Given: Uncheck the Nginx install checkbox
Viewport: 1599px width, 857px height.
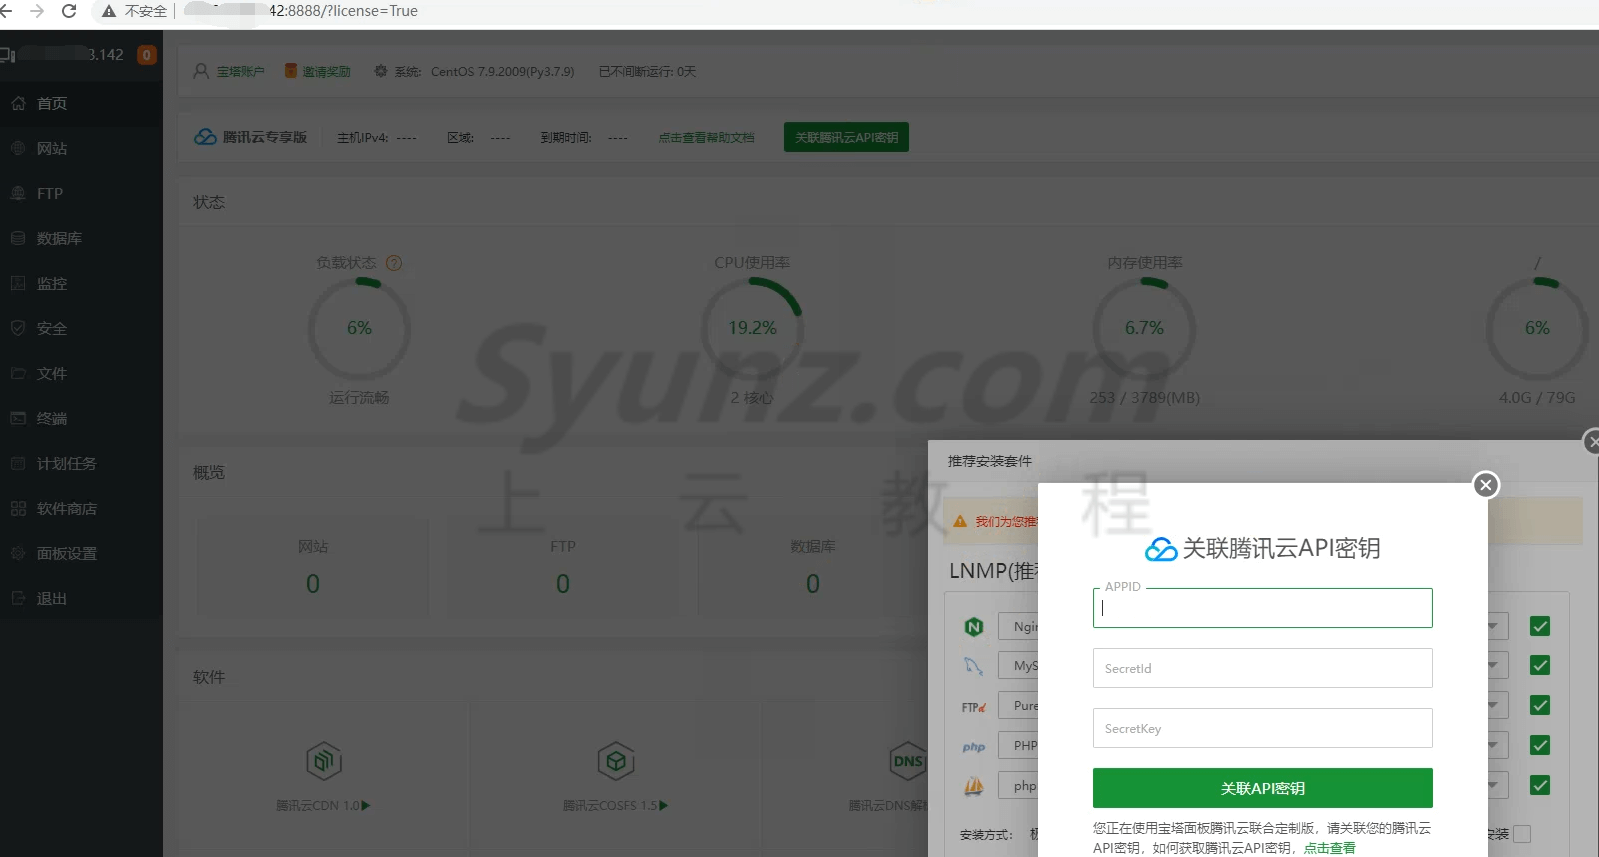Looking at the screenshot, I should tap(1540, 626).
